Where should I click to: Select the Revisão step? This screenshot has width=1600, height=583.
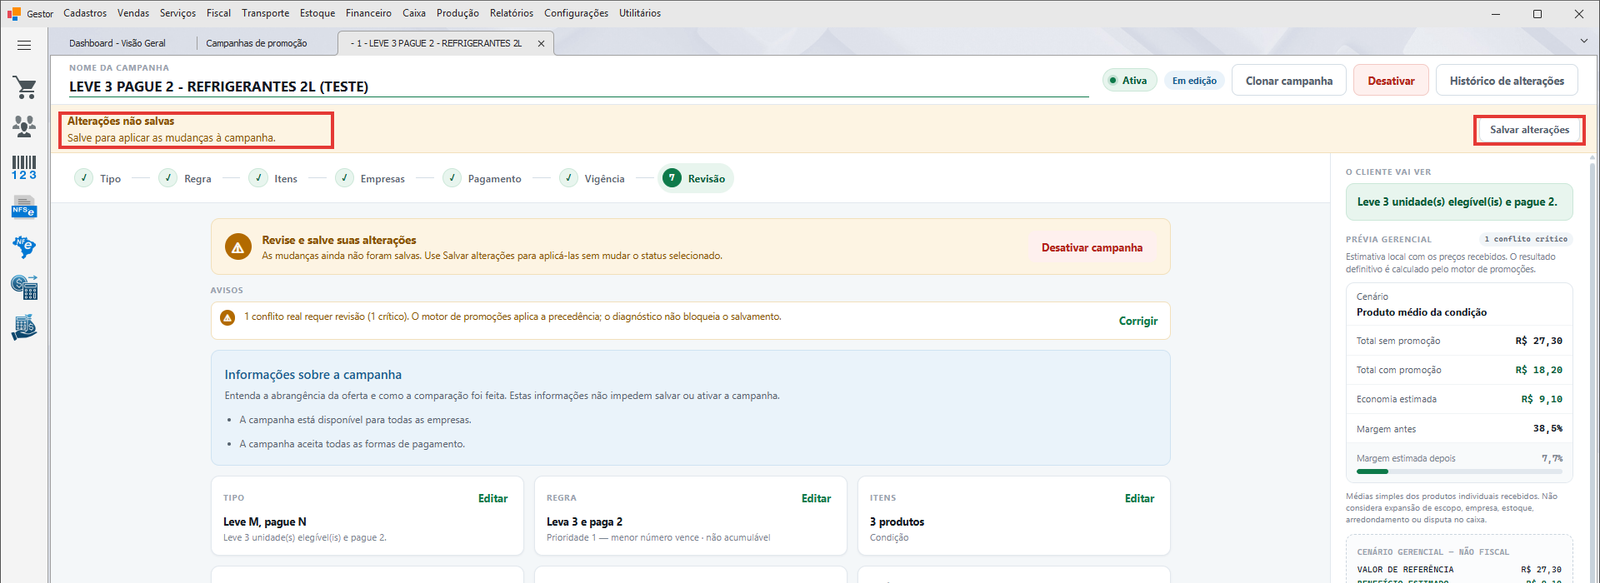click(695, 178)
